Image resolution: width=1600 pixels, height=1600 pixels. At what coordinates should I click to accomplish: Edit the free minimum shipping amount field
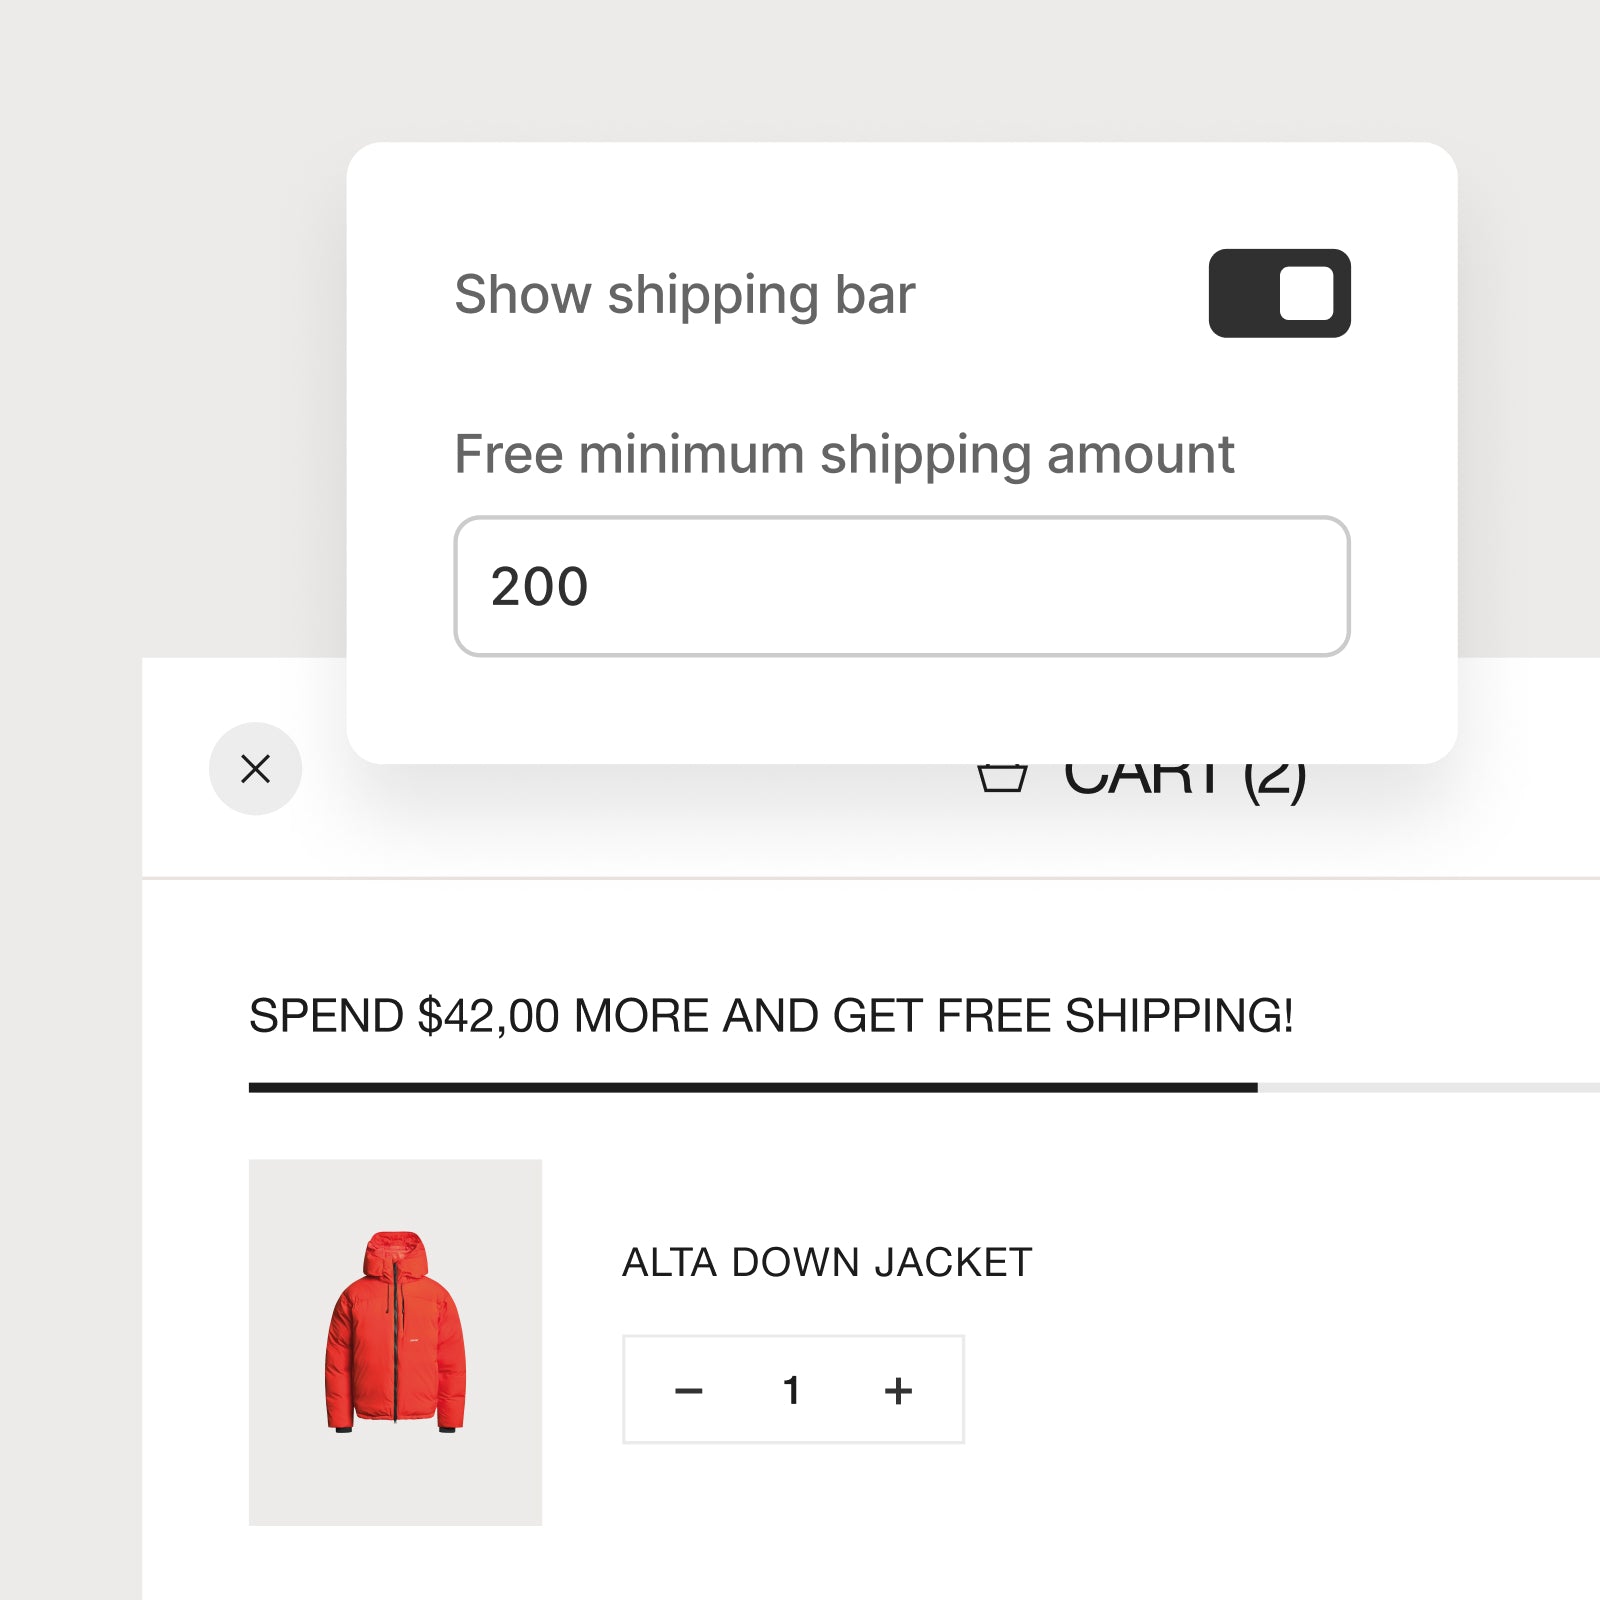click(x=902, y=586)
